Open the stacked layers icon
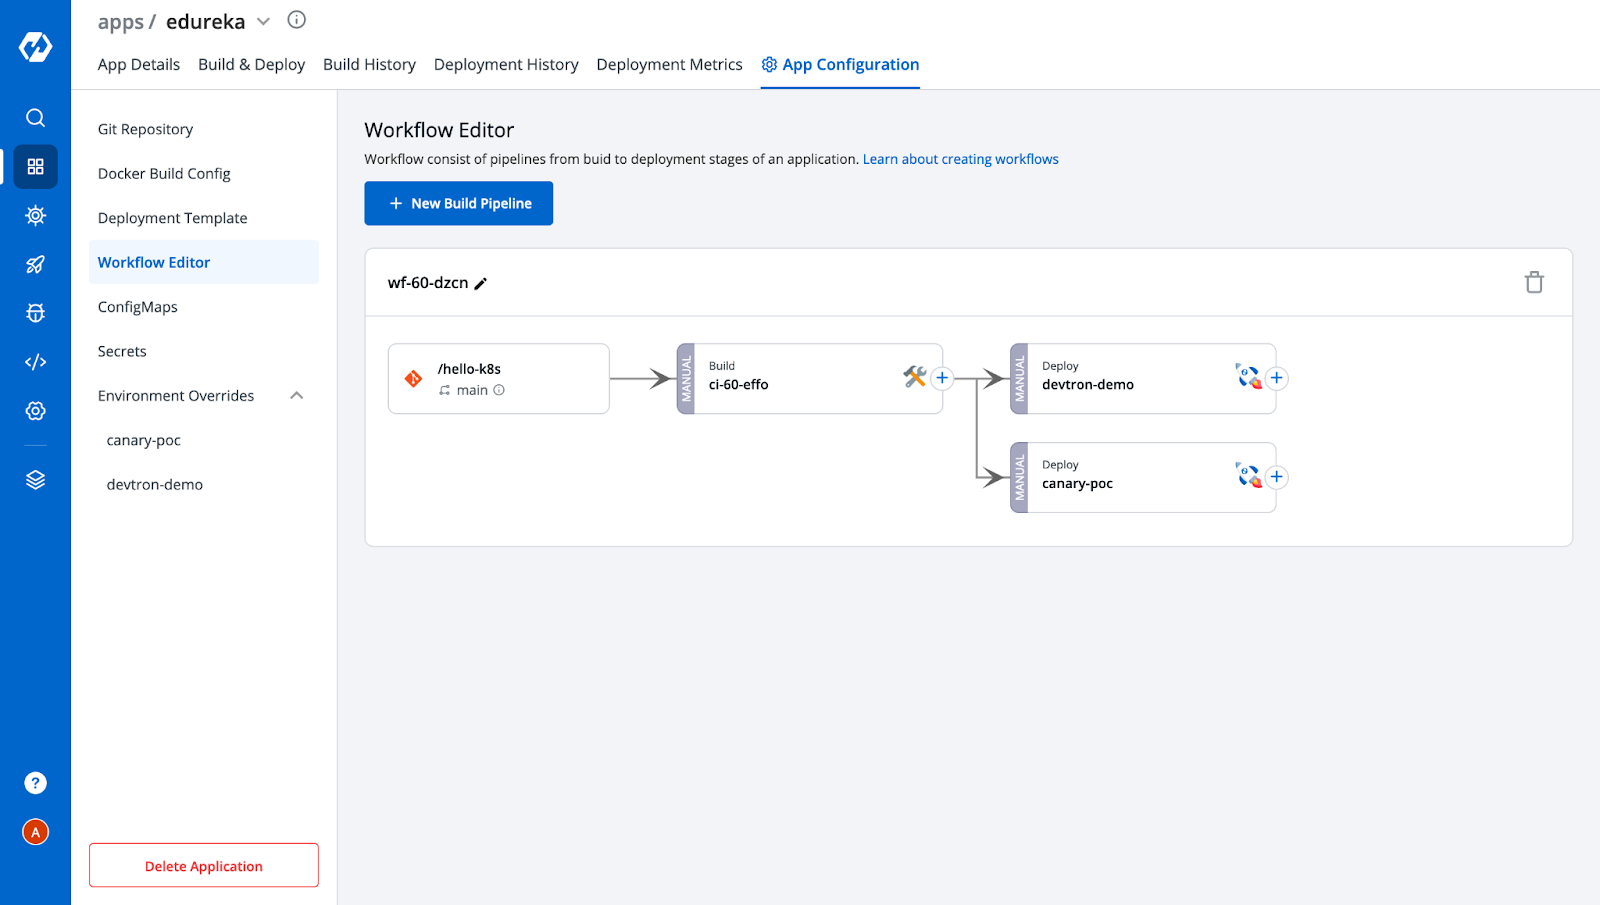 coord(35,480)
